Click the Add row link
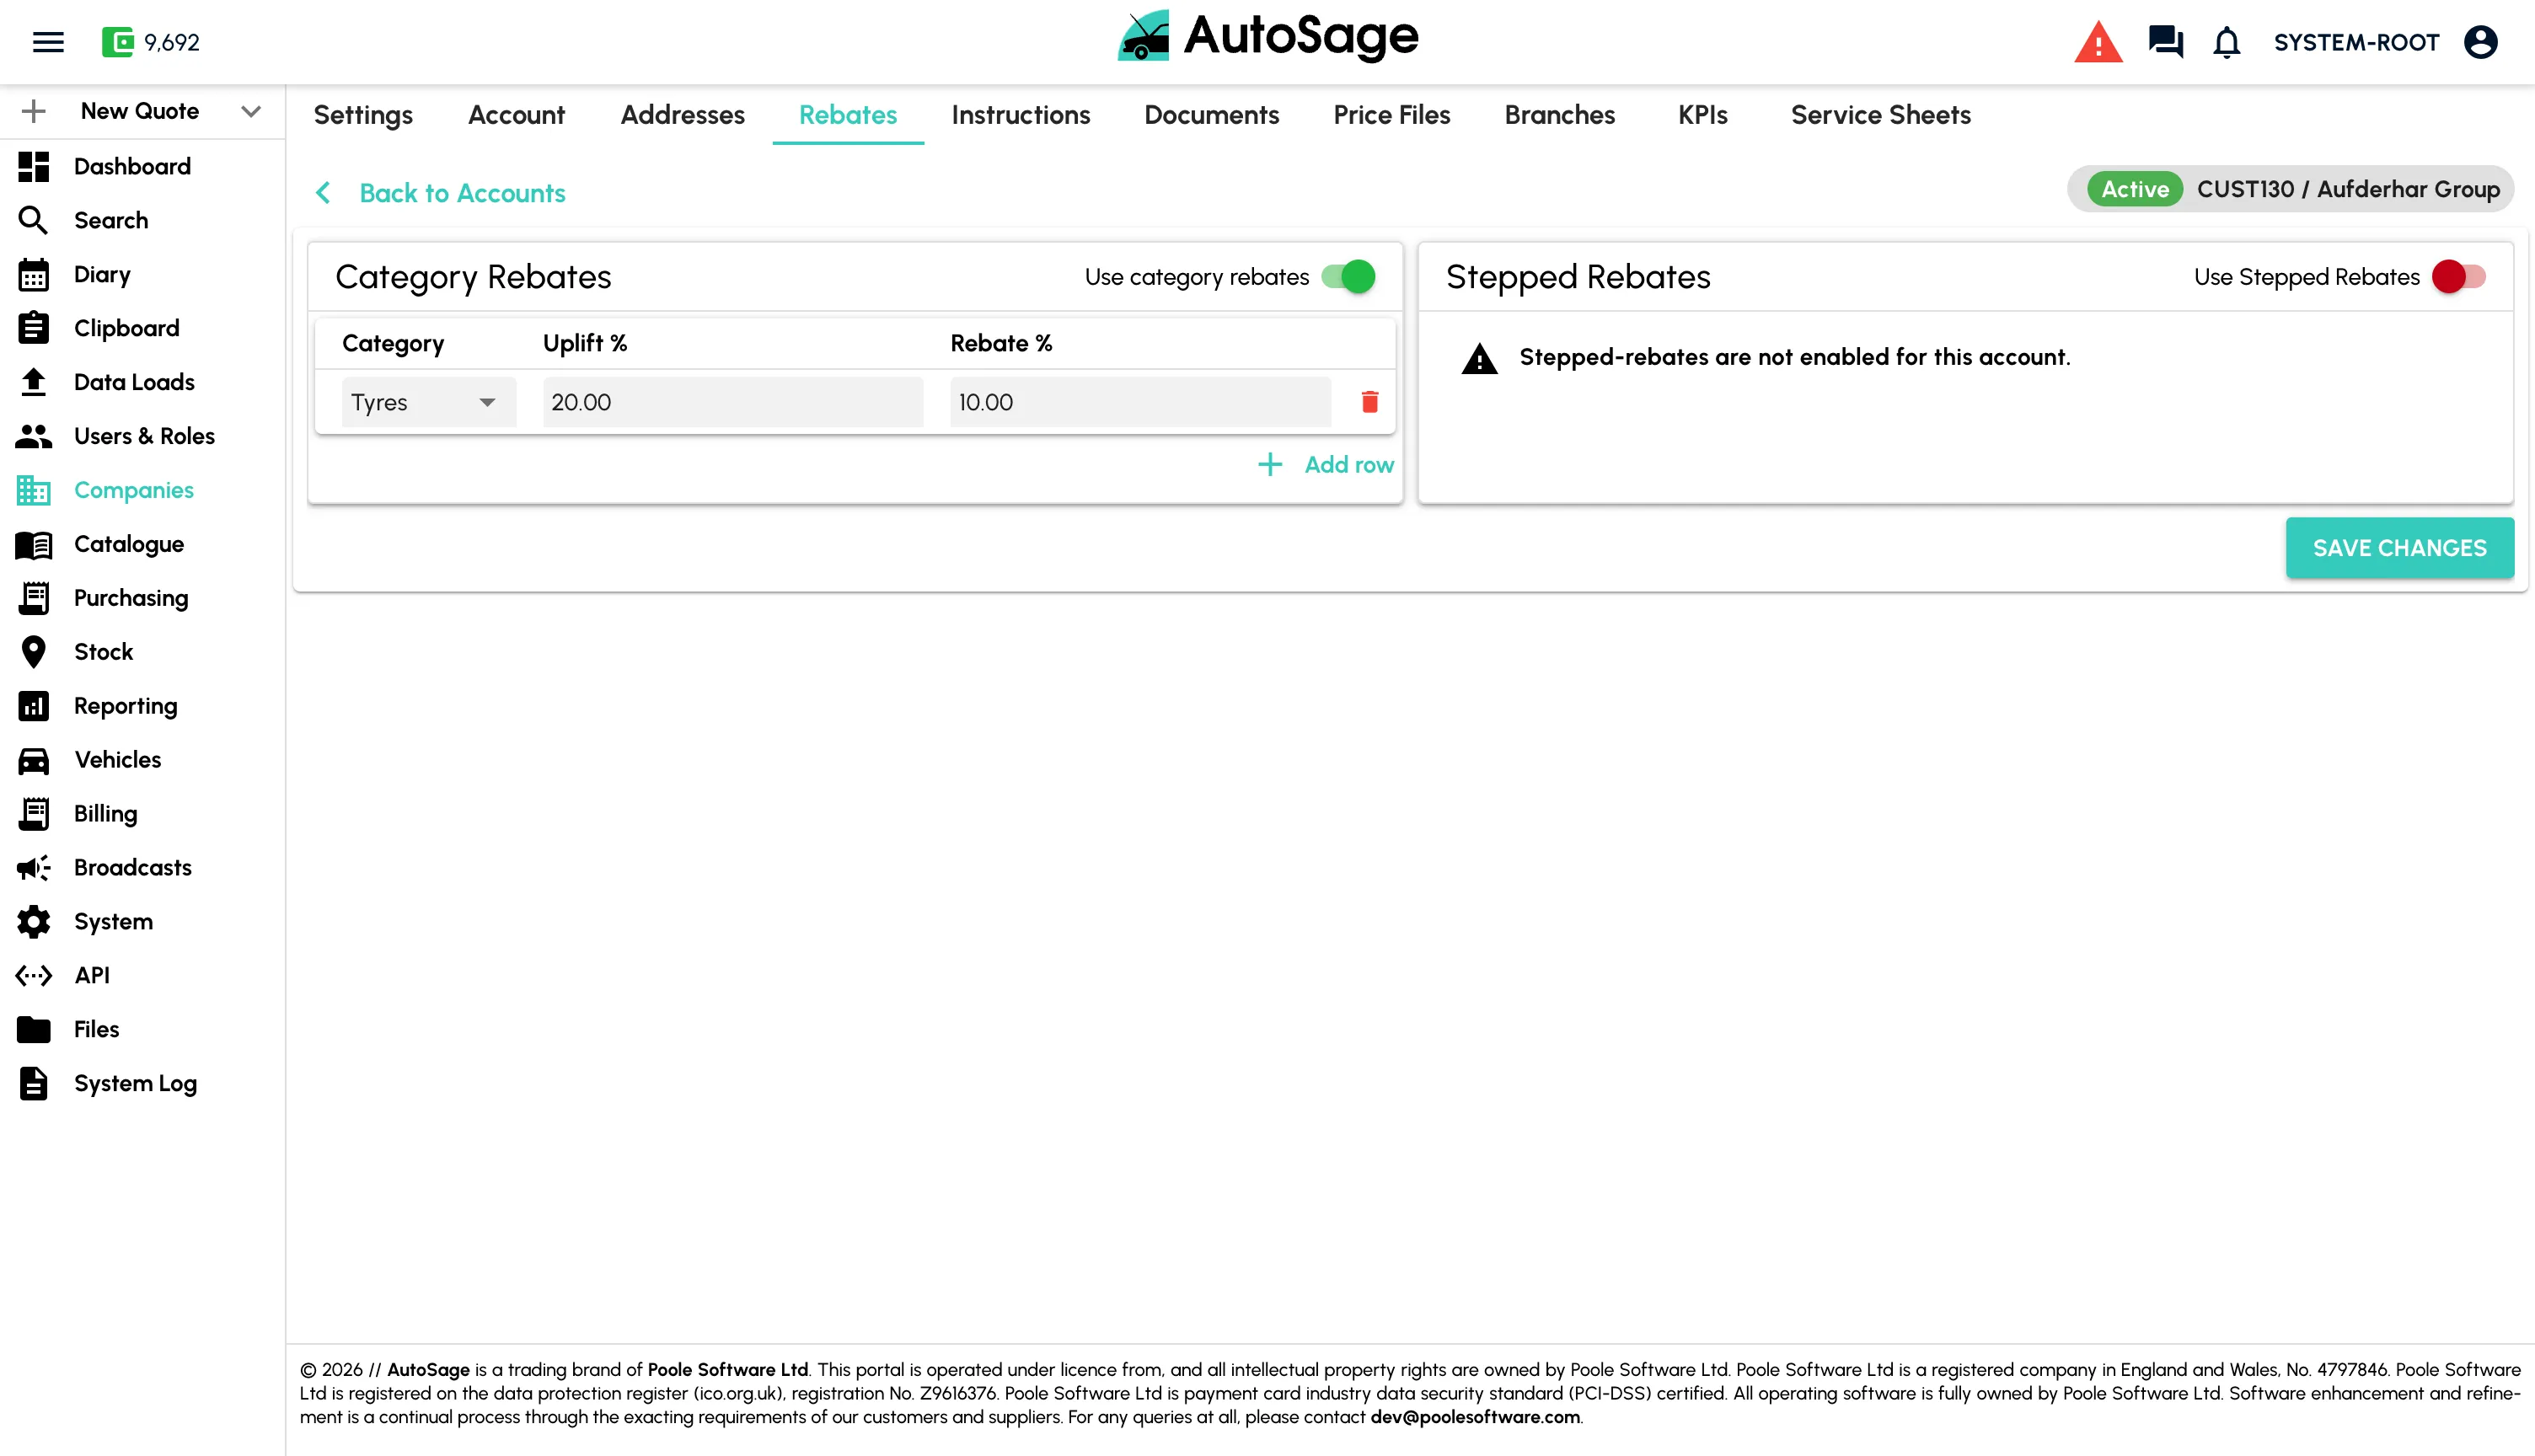The image size is (2535, 1456). coord(1325,464)
